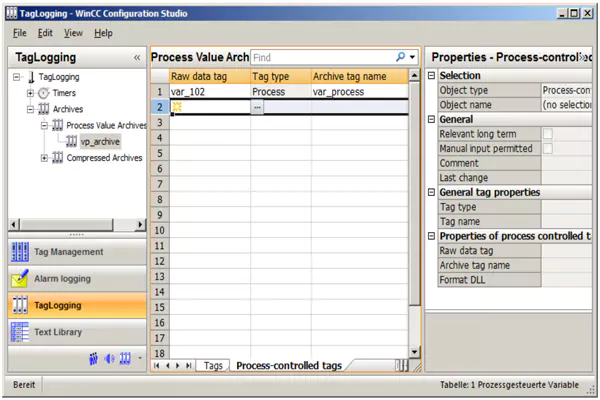Viewport: 600px width, 400px height.
Task: Click the table vertical scrollbar up arrow
Action: click(x=414, y=75)
